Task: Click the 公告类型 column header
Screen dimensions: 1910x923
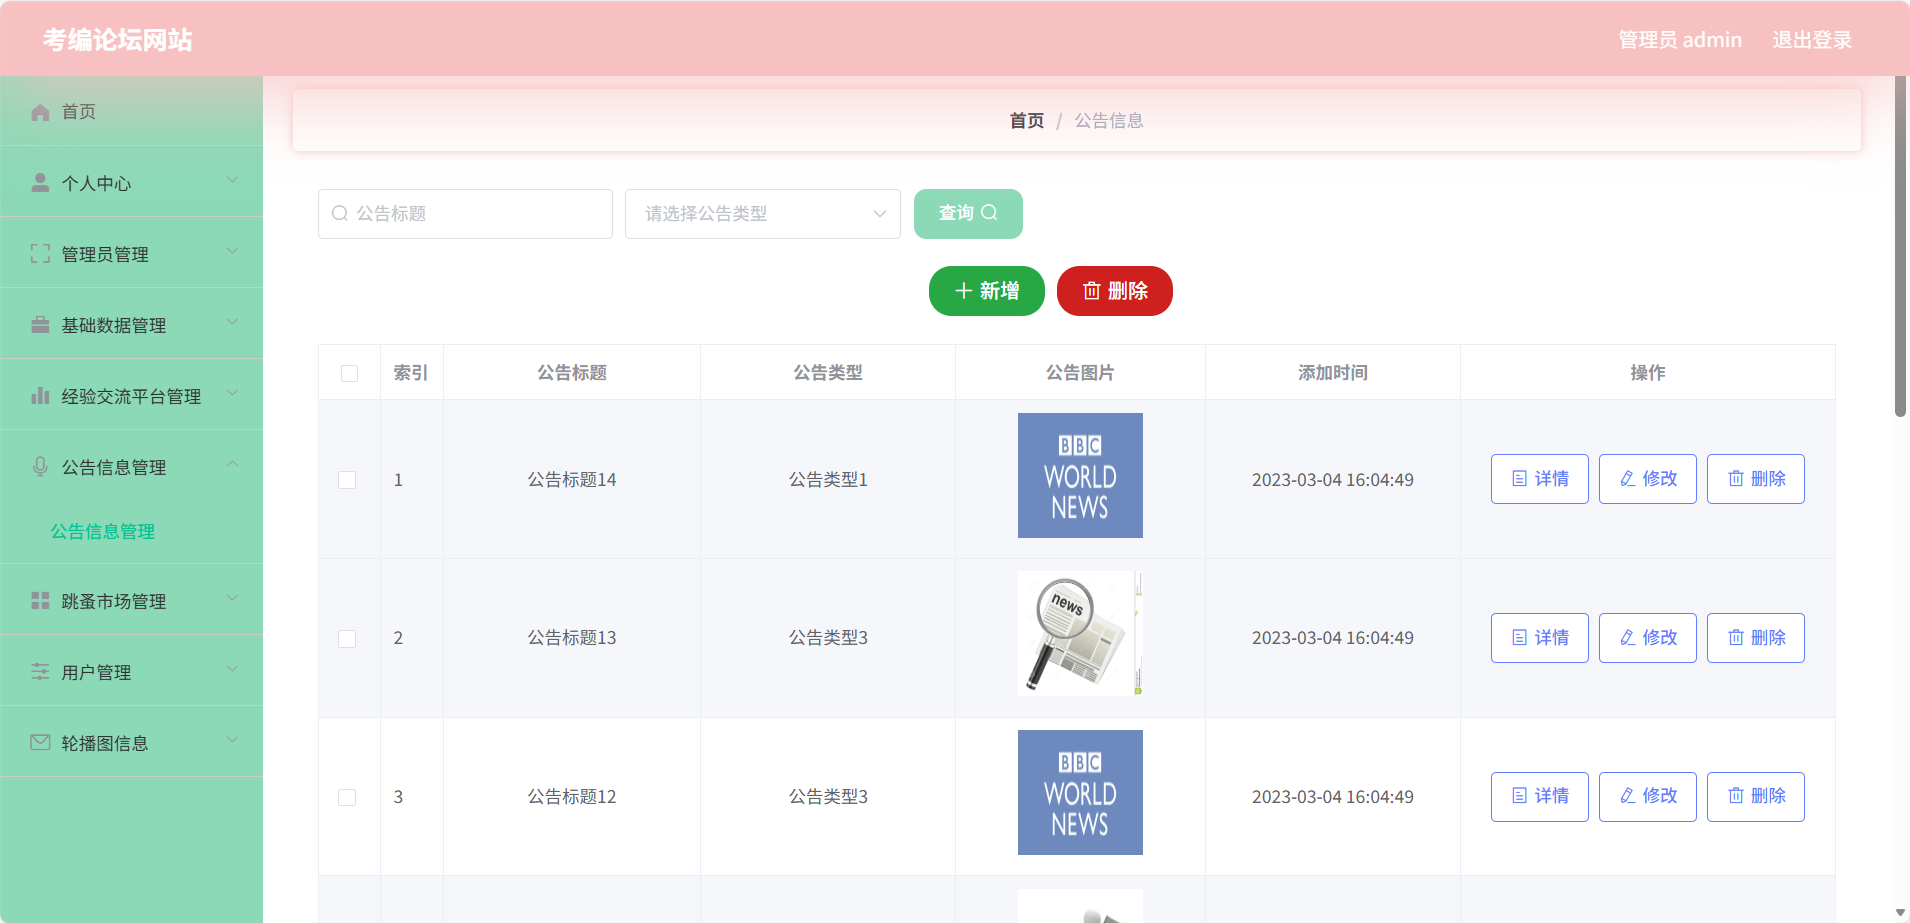Action: click(x=828, y=373)
